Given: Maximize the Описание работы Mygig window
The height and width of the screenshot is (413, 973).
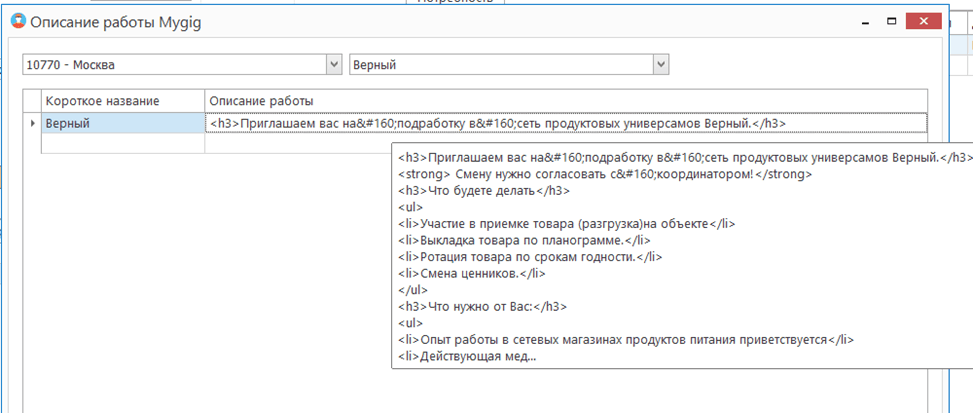Looking at the screenshot, I should click(x=892, y=22).
